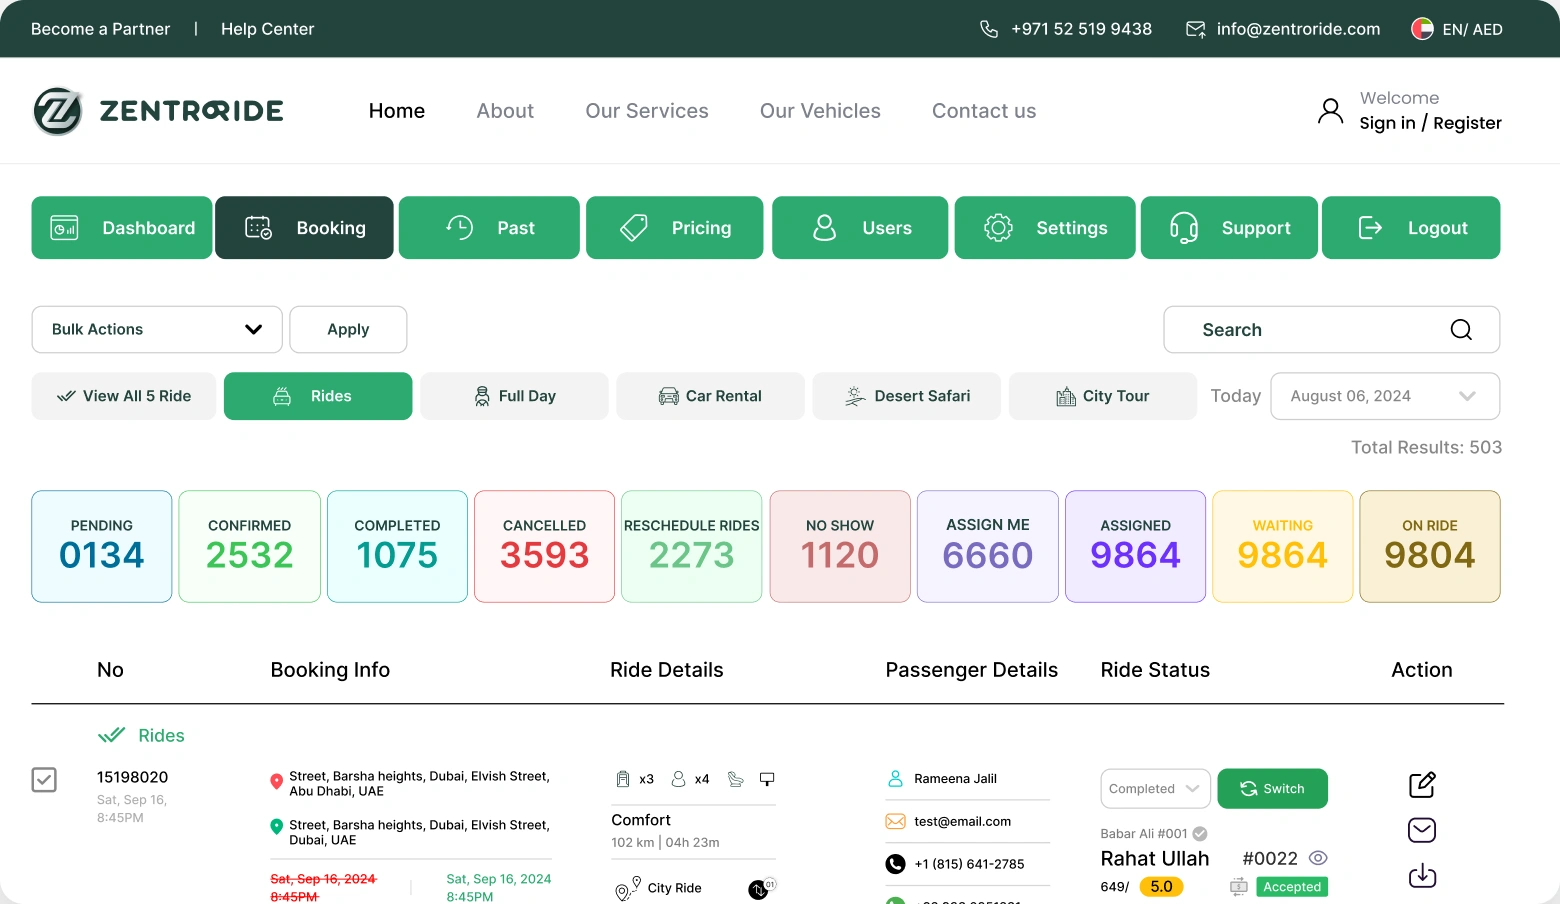Image resolution: width=1560 pixels, height=904 pixels.
Task: Click the UAE flag language icon
Action: pos(1422,29)
